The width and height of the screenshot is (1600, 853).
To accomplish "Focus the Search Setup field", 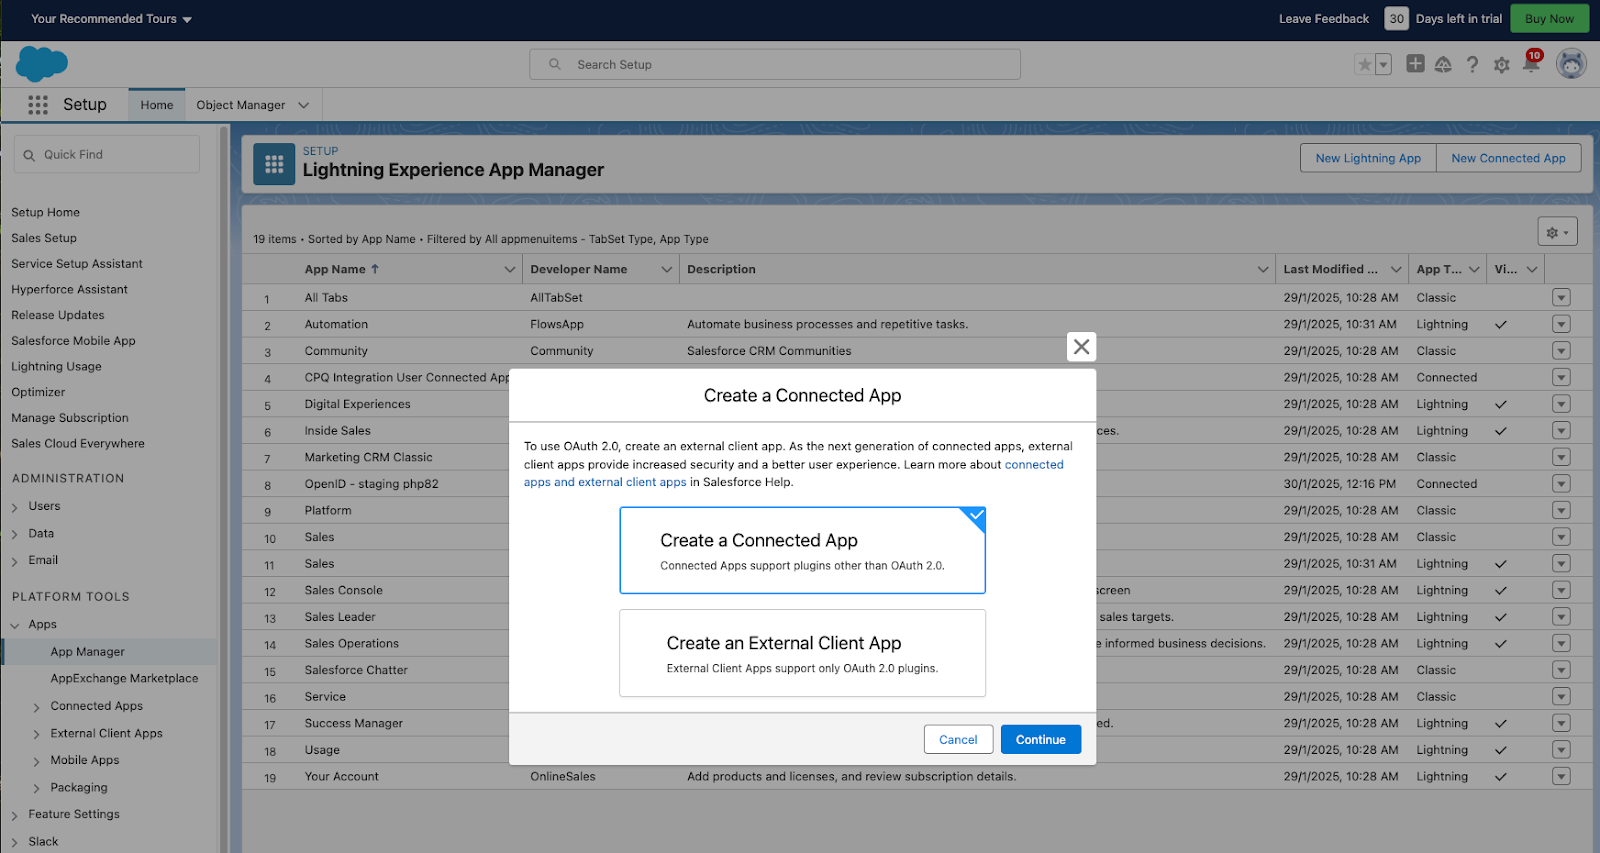I will pos(775,65).
